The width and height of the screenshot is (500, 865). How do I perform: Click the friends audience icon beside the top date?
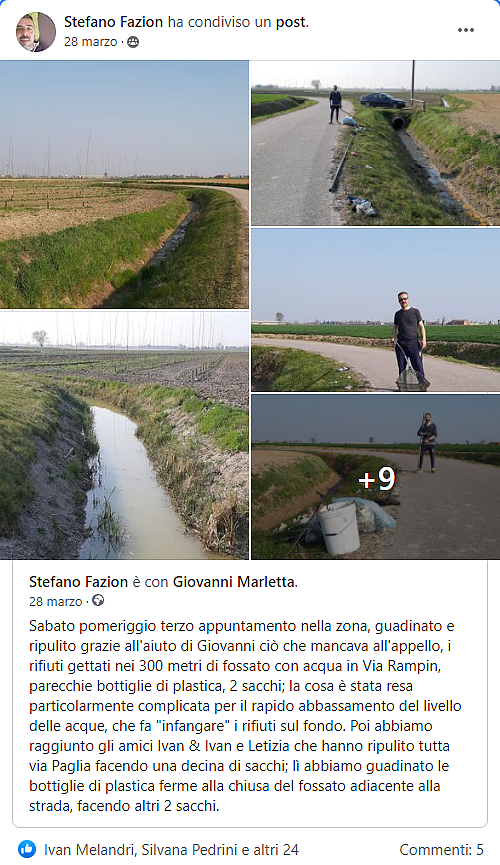point(133,42)
